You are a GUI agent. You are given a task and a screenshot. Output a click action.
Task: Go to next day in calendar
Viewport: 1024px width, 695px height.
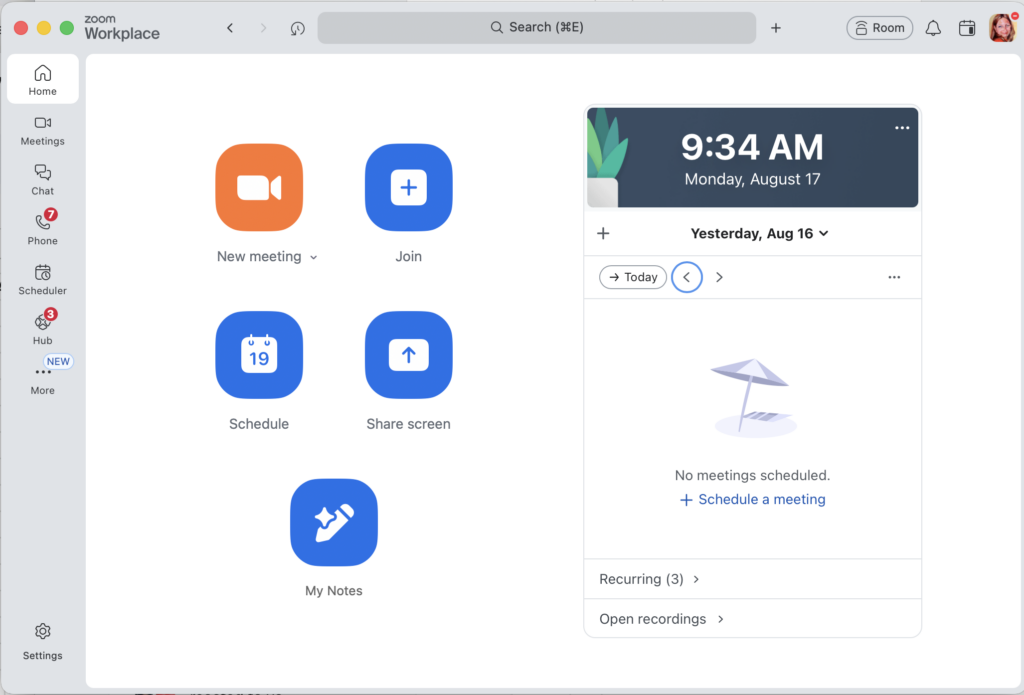point(719,277)
